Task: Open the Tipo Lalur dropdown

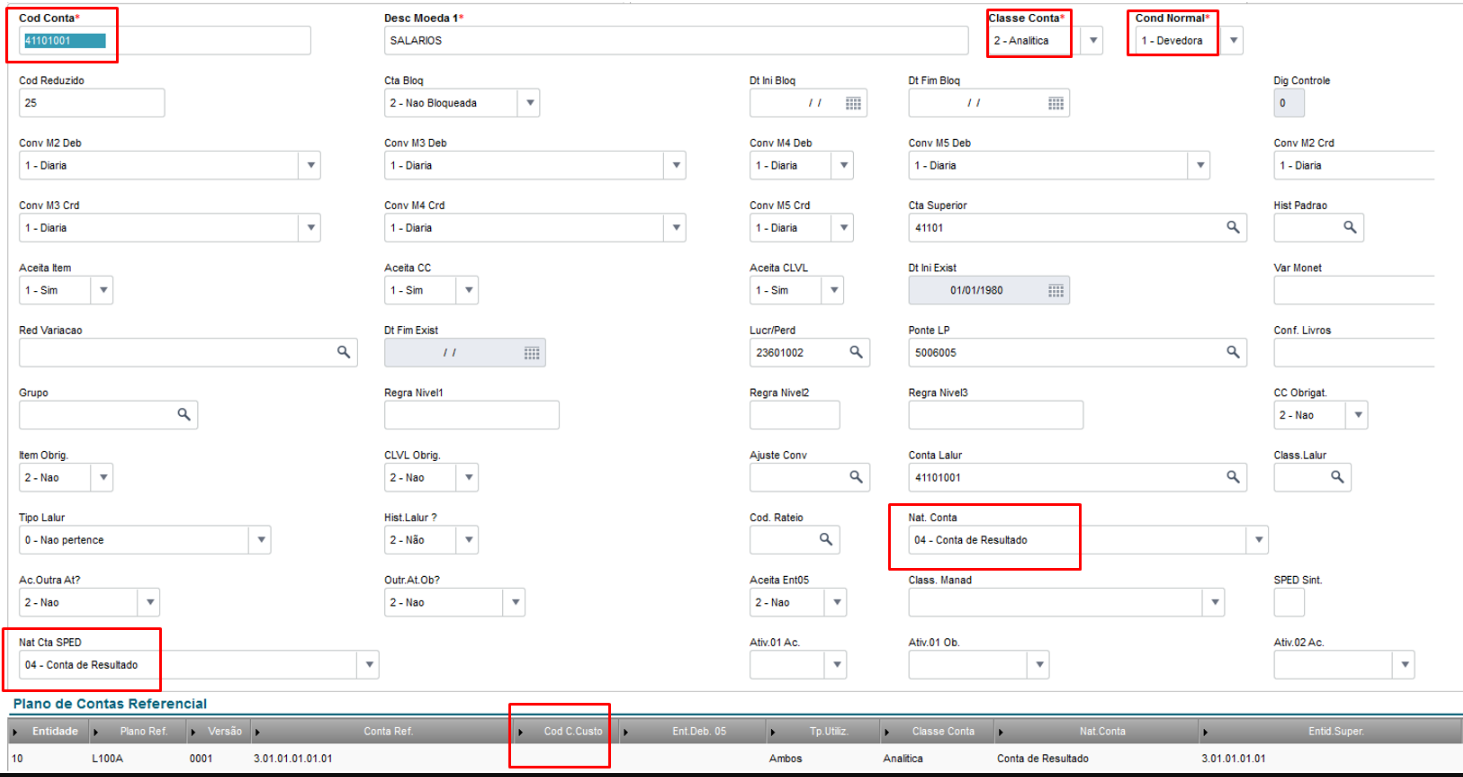Action: point(260,540)
